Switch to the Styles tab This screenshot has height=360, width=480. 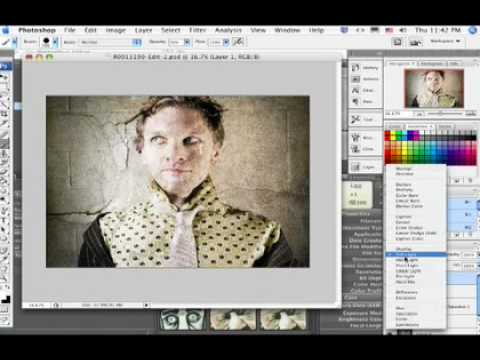(445, 127)
